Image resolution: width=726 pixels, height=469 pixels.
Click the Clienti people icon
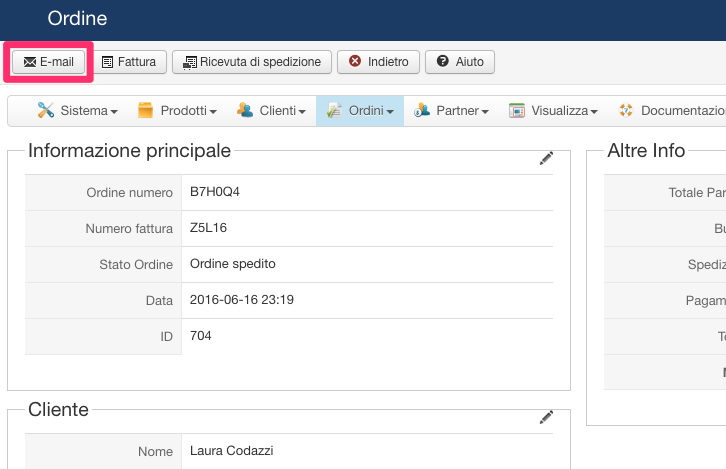(244, 111)
